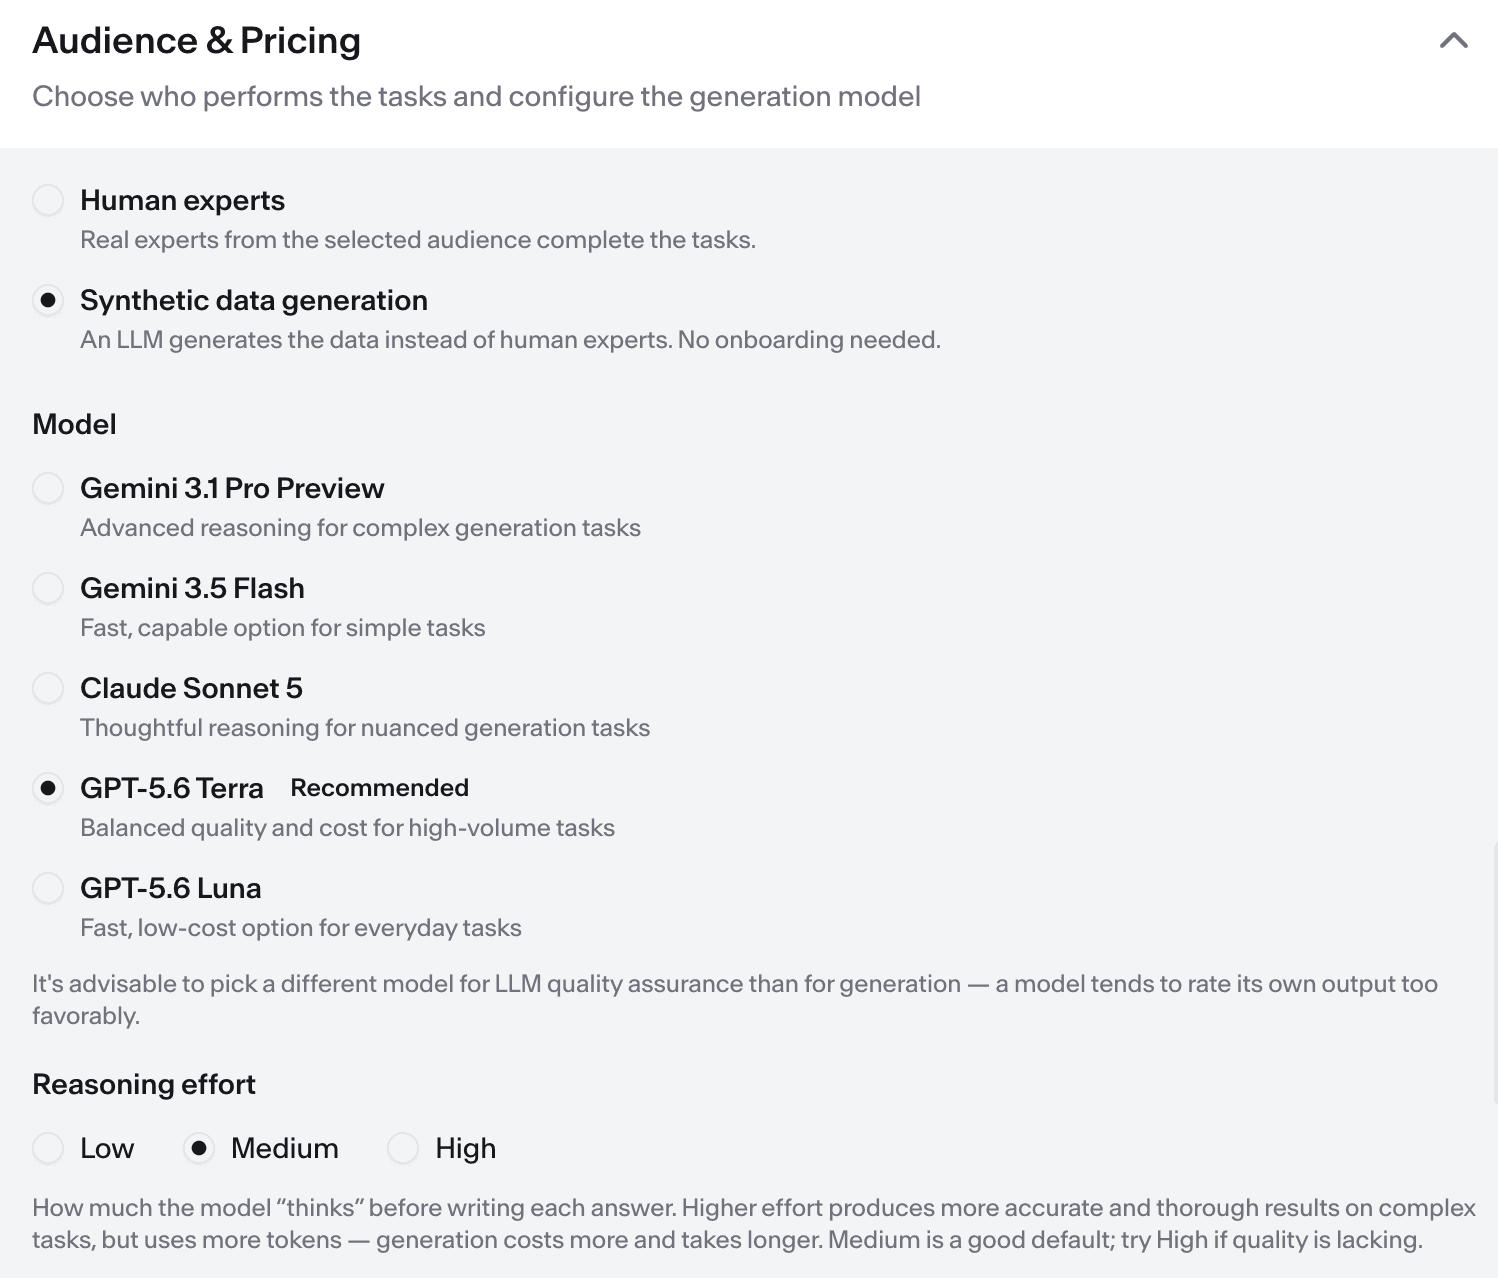Click the GPT-5.6 Luna label text
The image size is (1498, 1278).
click(x=171, y=888)
